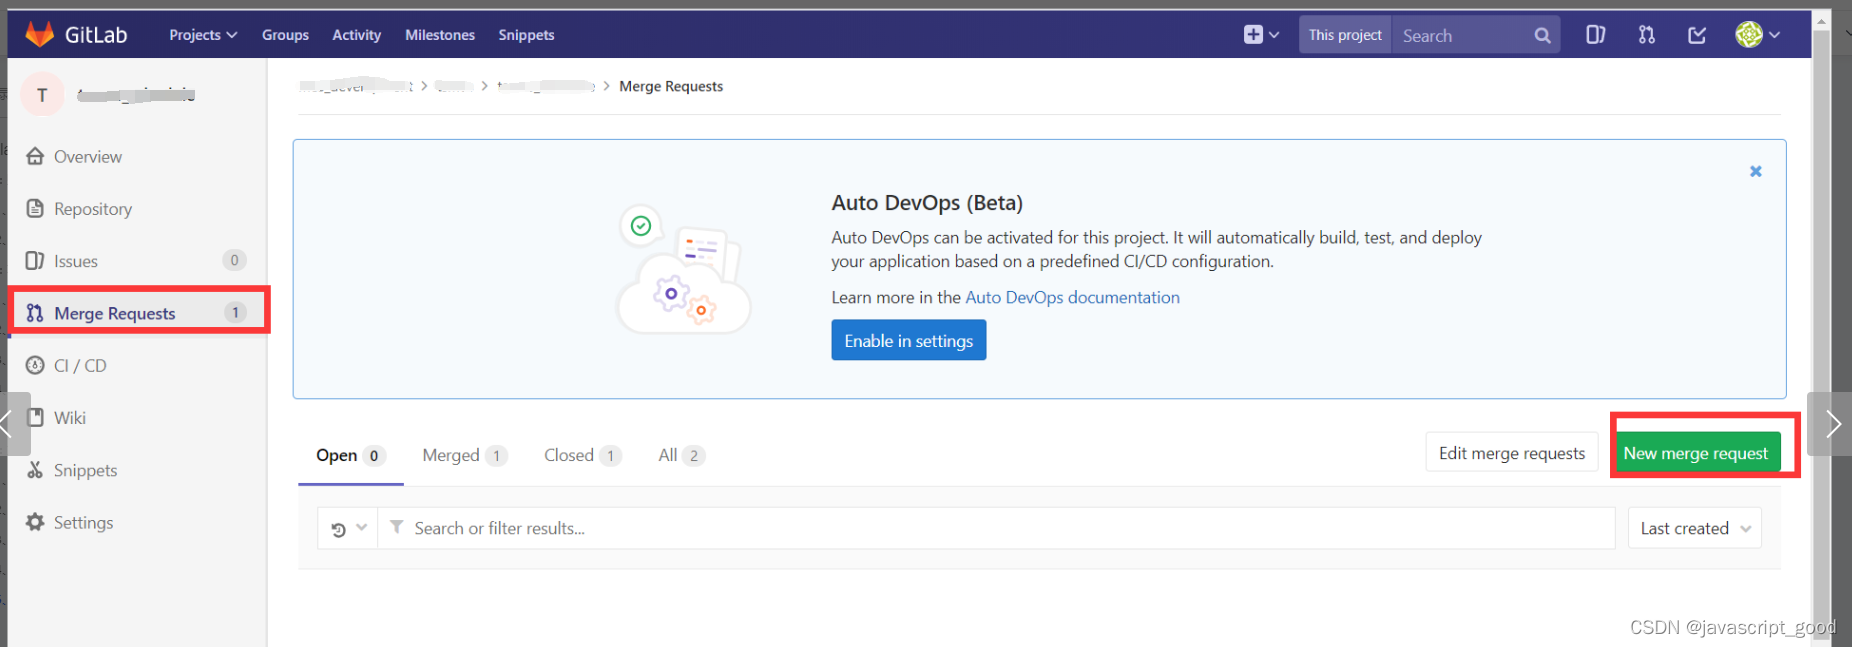Switch to the Merged tab
1852x647 pixels.
tap(465, 455)
